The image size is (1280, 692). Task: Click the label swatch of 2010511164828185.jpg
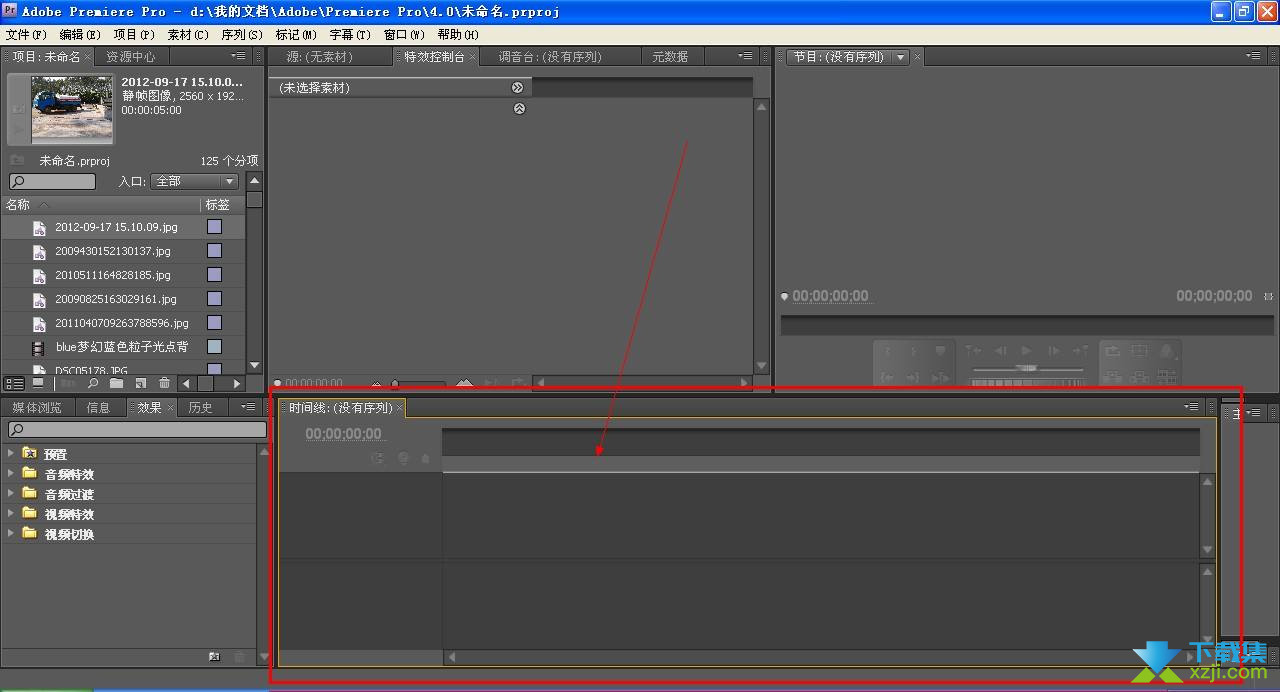click(214, 275)
